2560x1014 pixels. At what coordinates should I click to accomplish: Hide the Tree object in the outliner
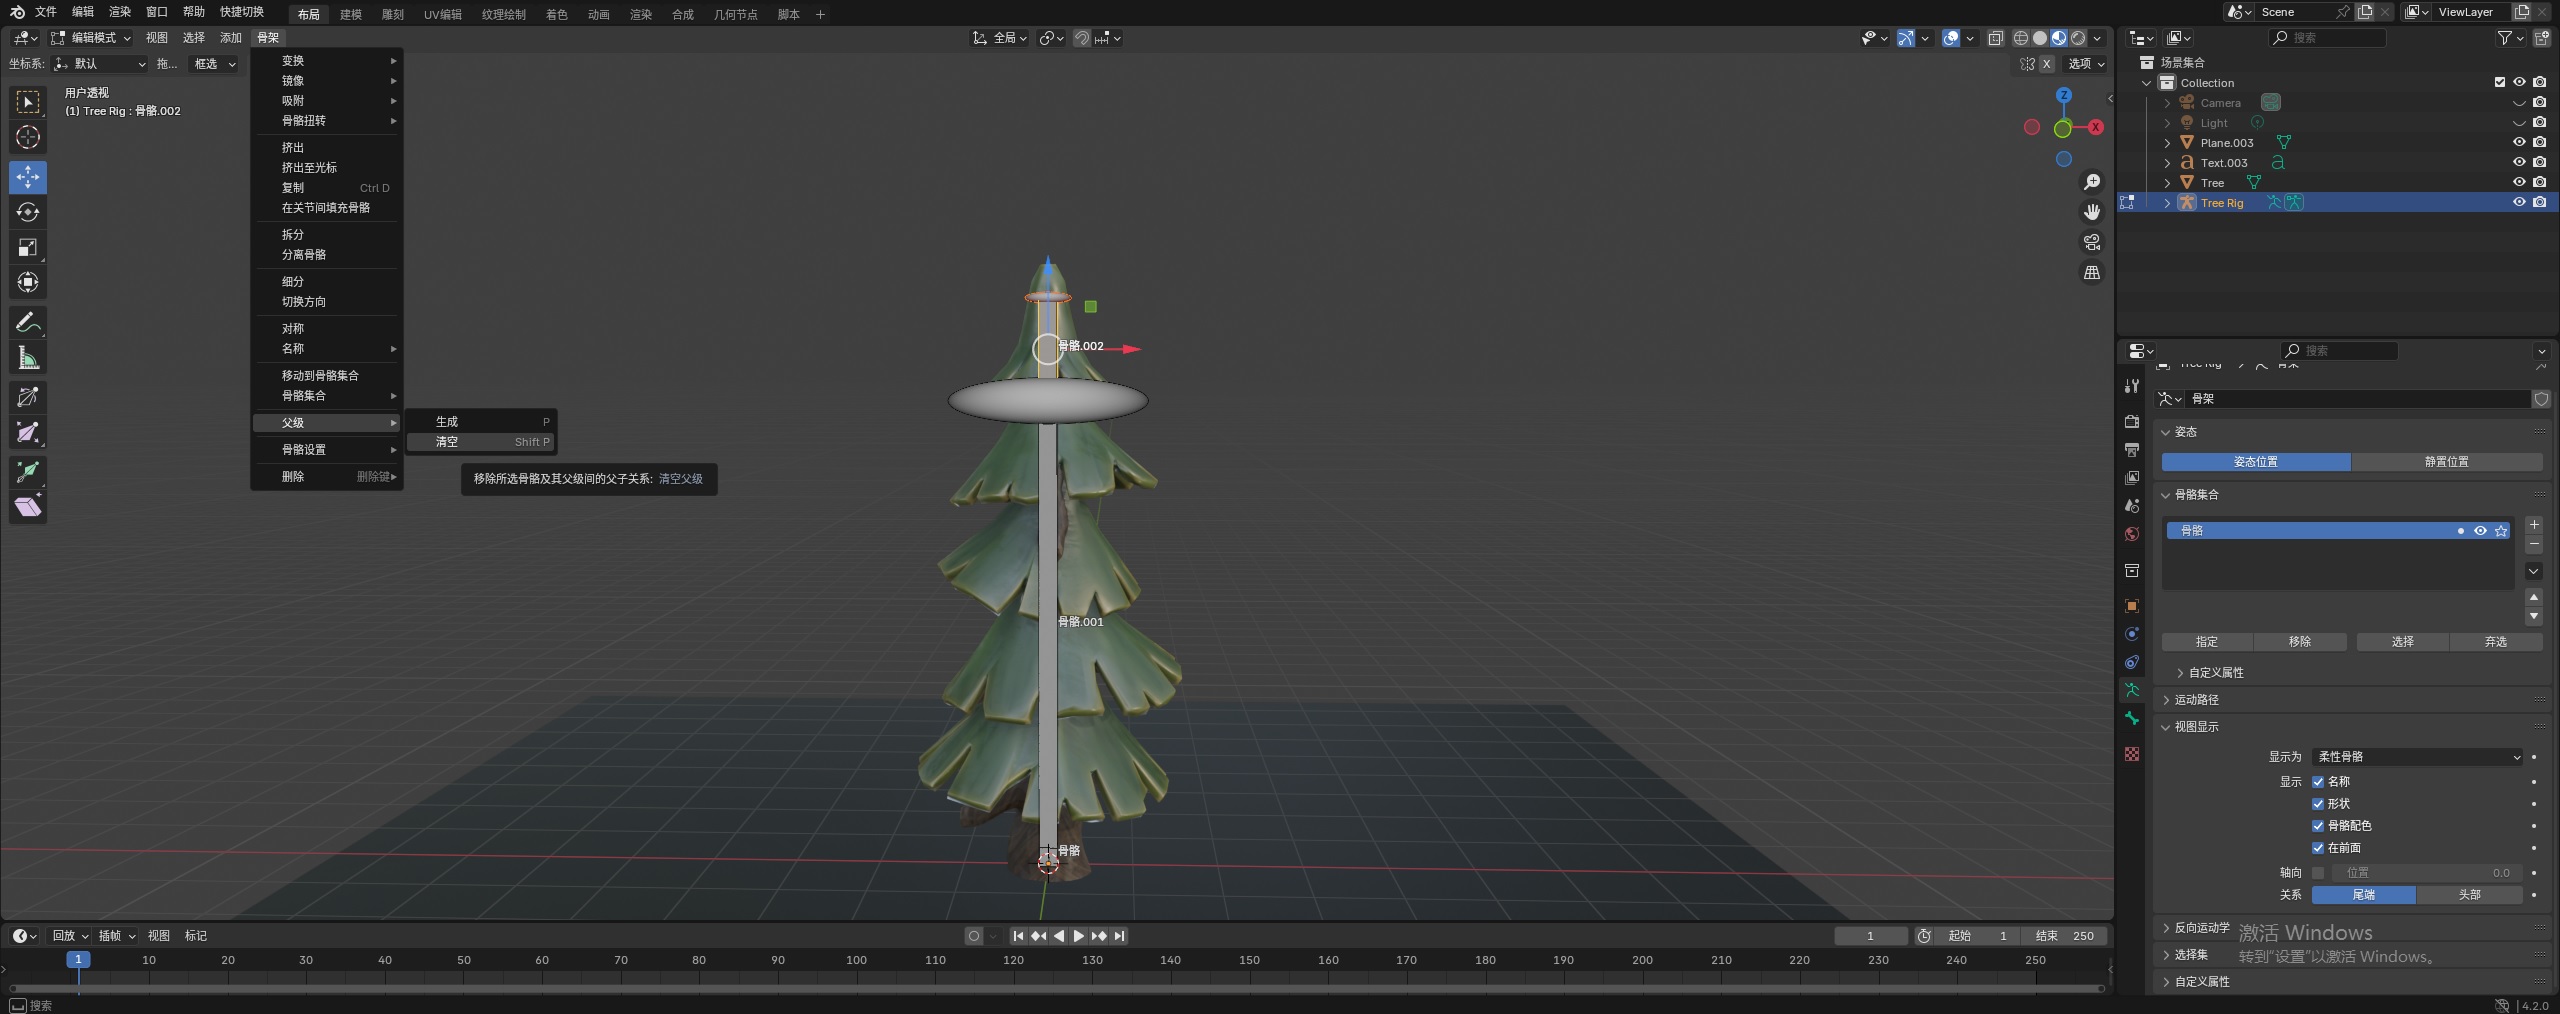pyautogui.click(x=2519, y=182)
